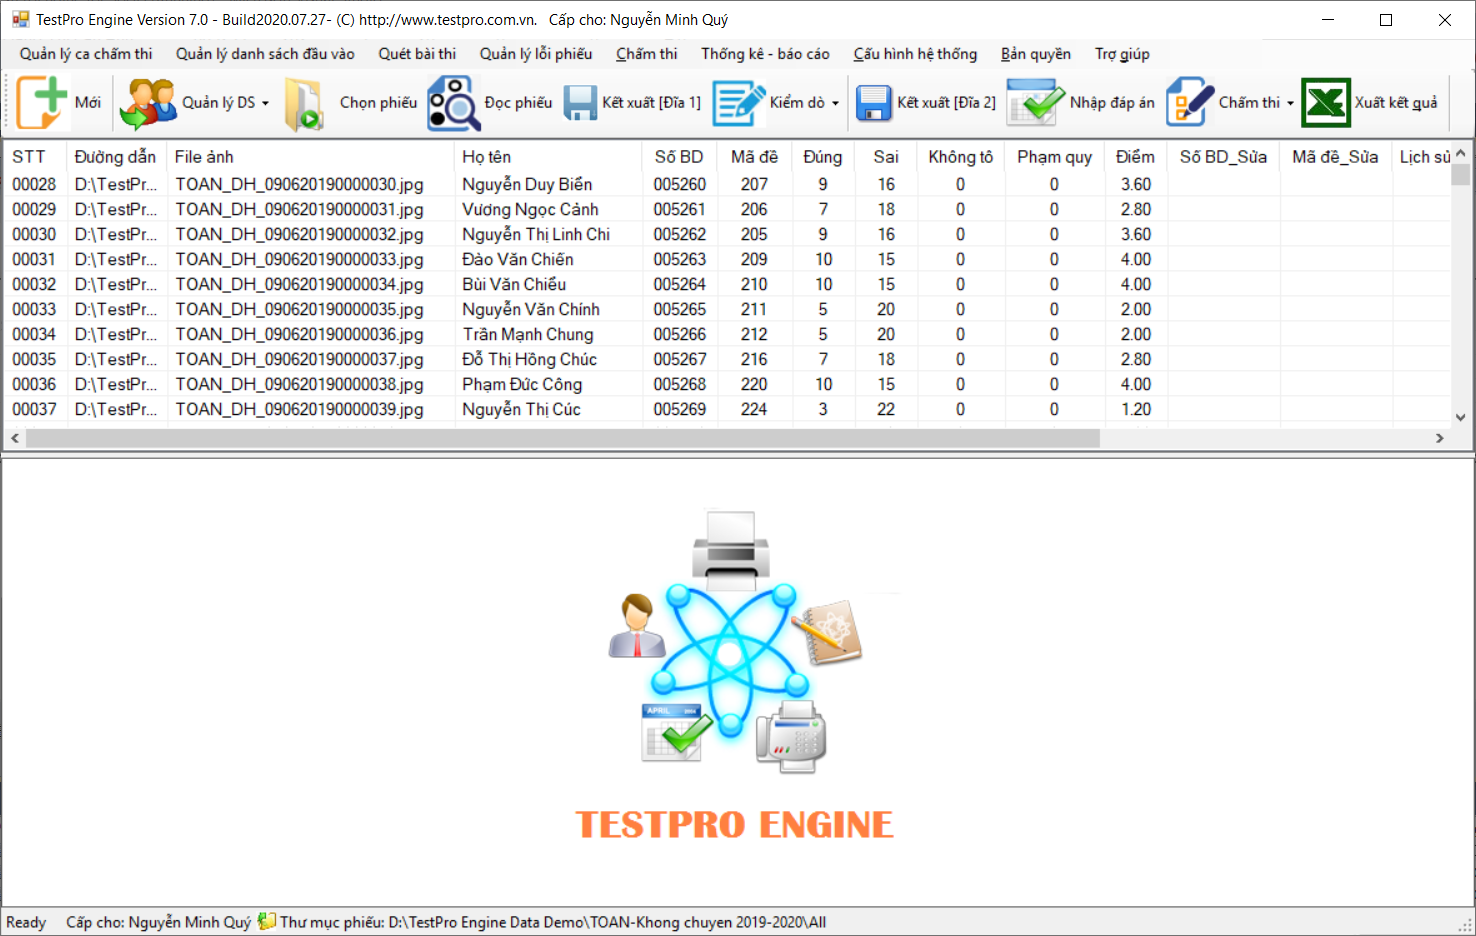The height and width of the screenshot is (936, 1476).
Task: Click the name Trần Mạnh Chung
Action: [528, 334]
